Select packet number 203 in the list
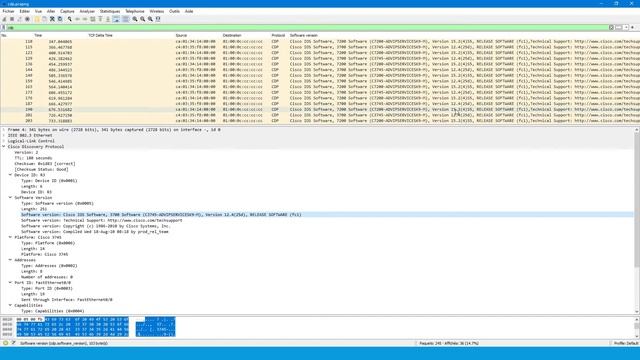 pos(320,121)
